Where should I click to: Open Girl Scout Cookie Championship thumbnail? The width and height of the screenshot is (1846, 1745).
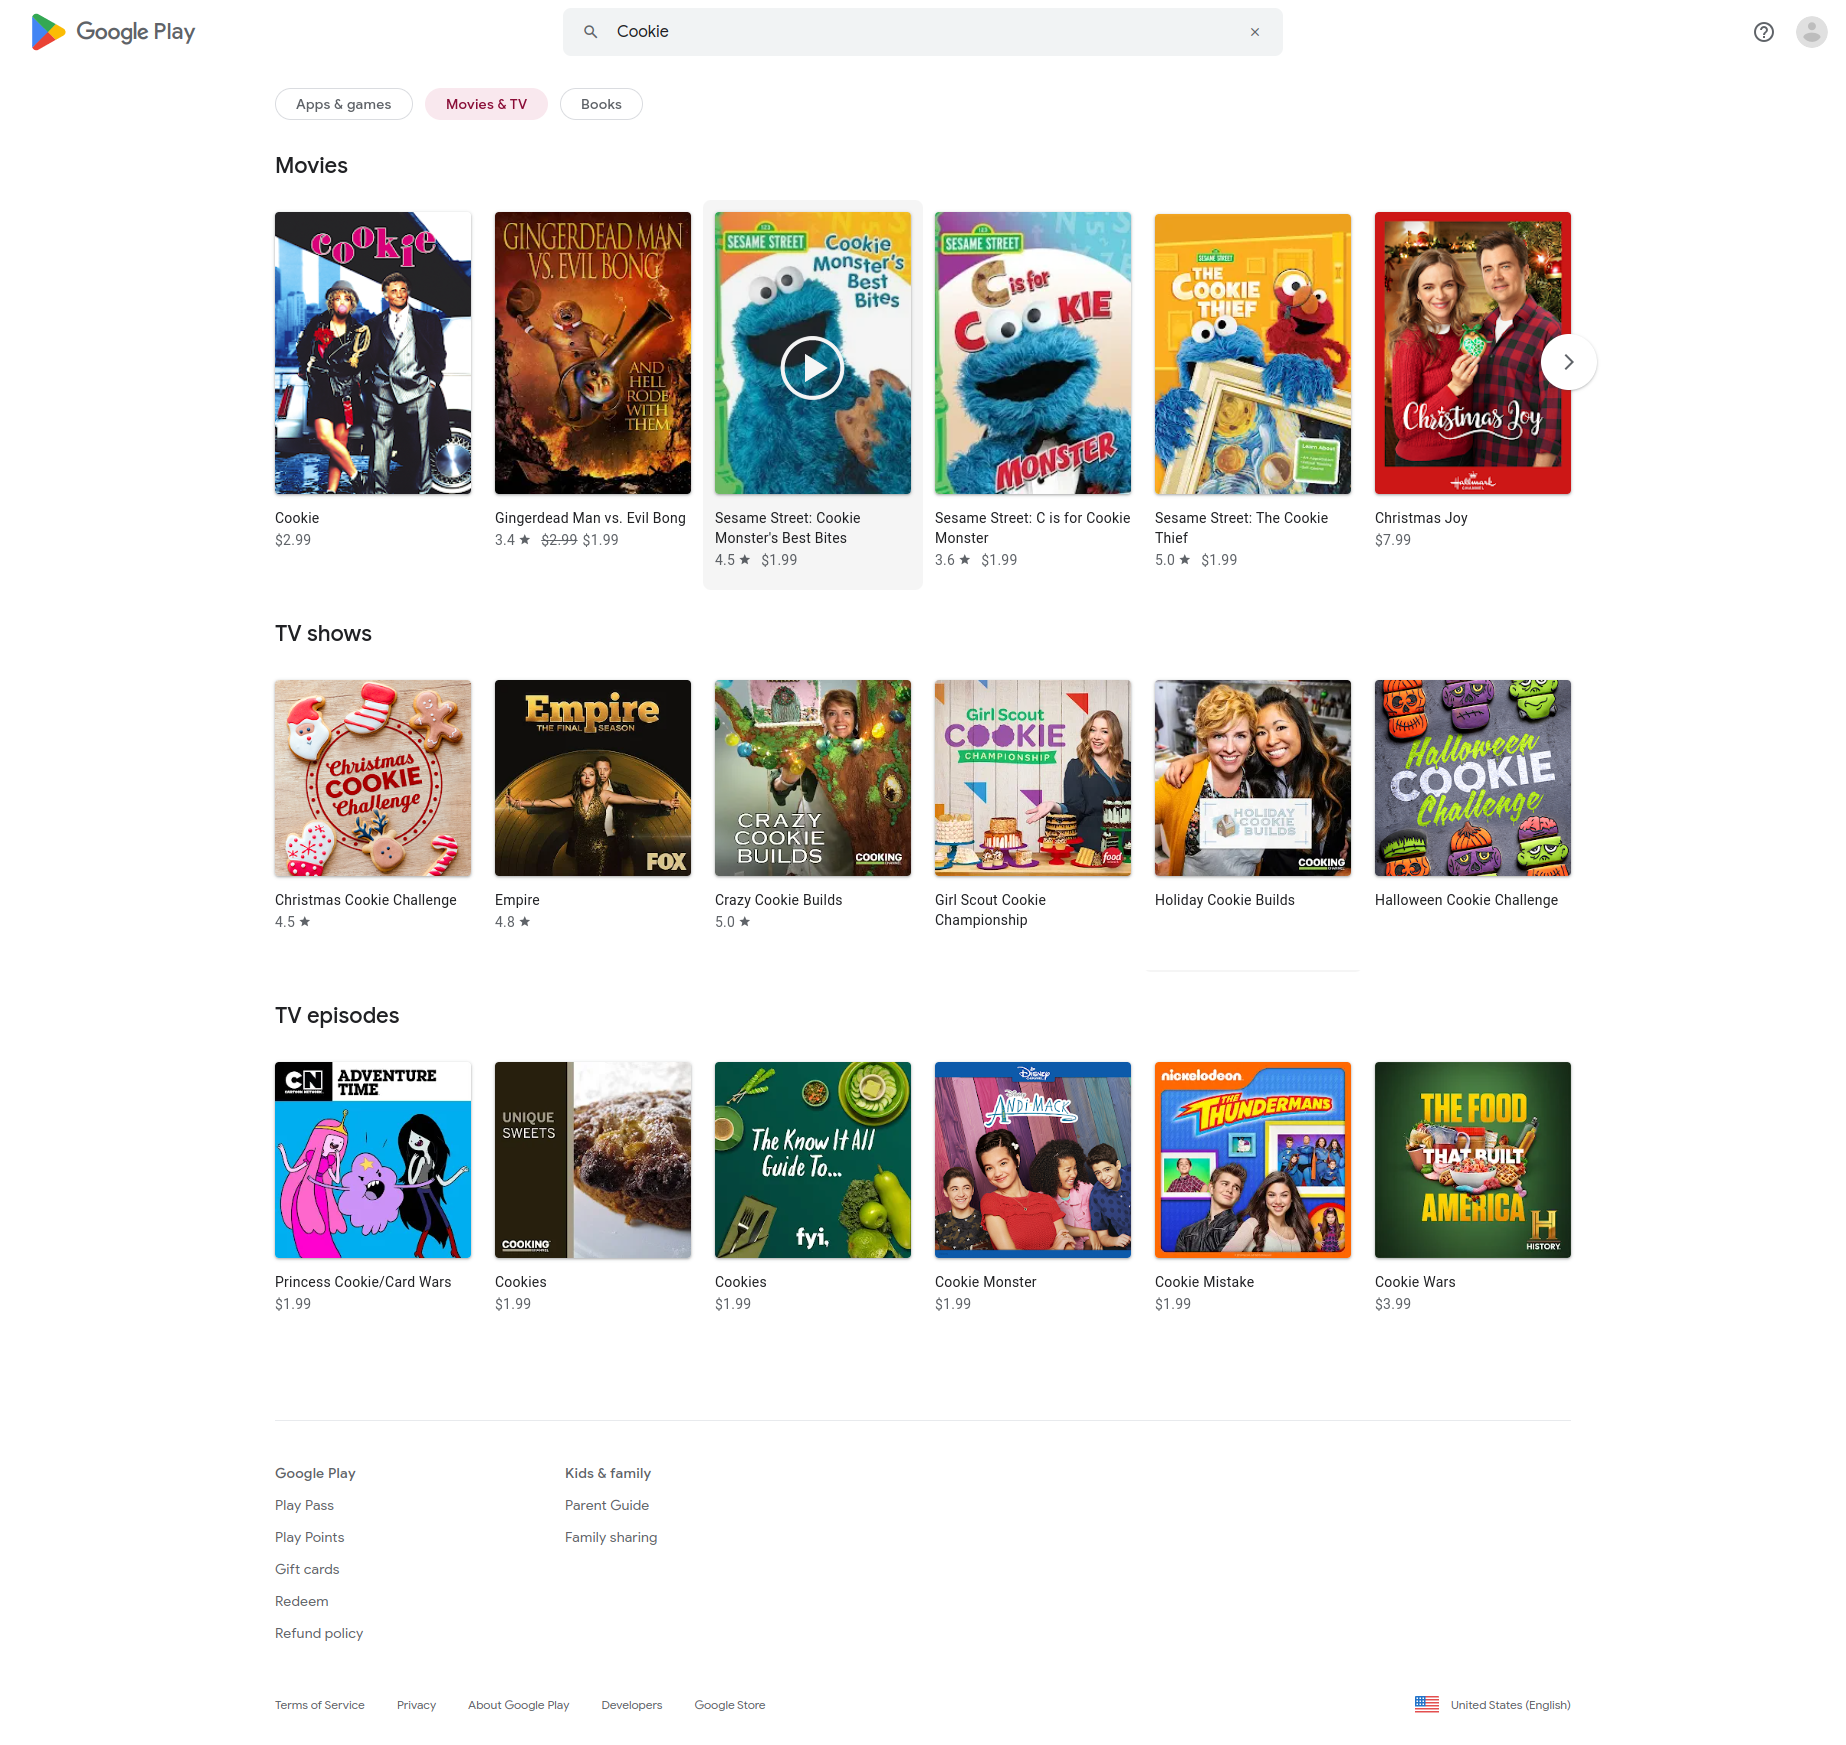(x=1033, y=778)
